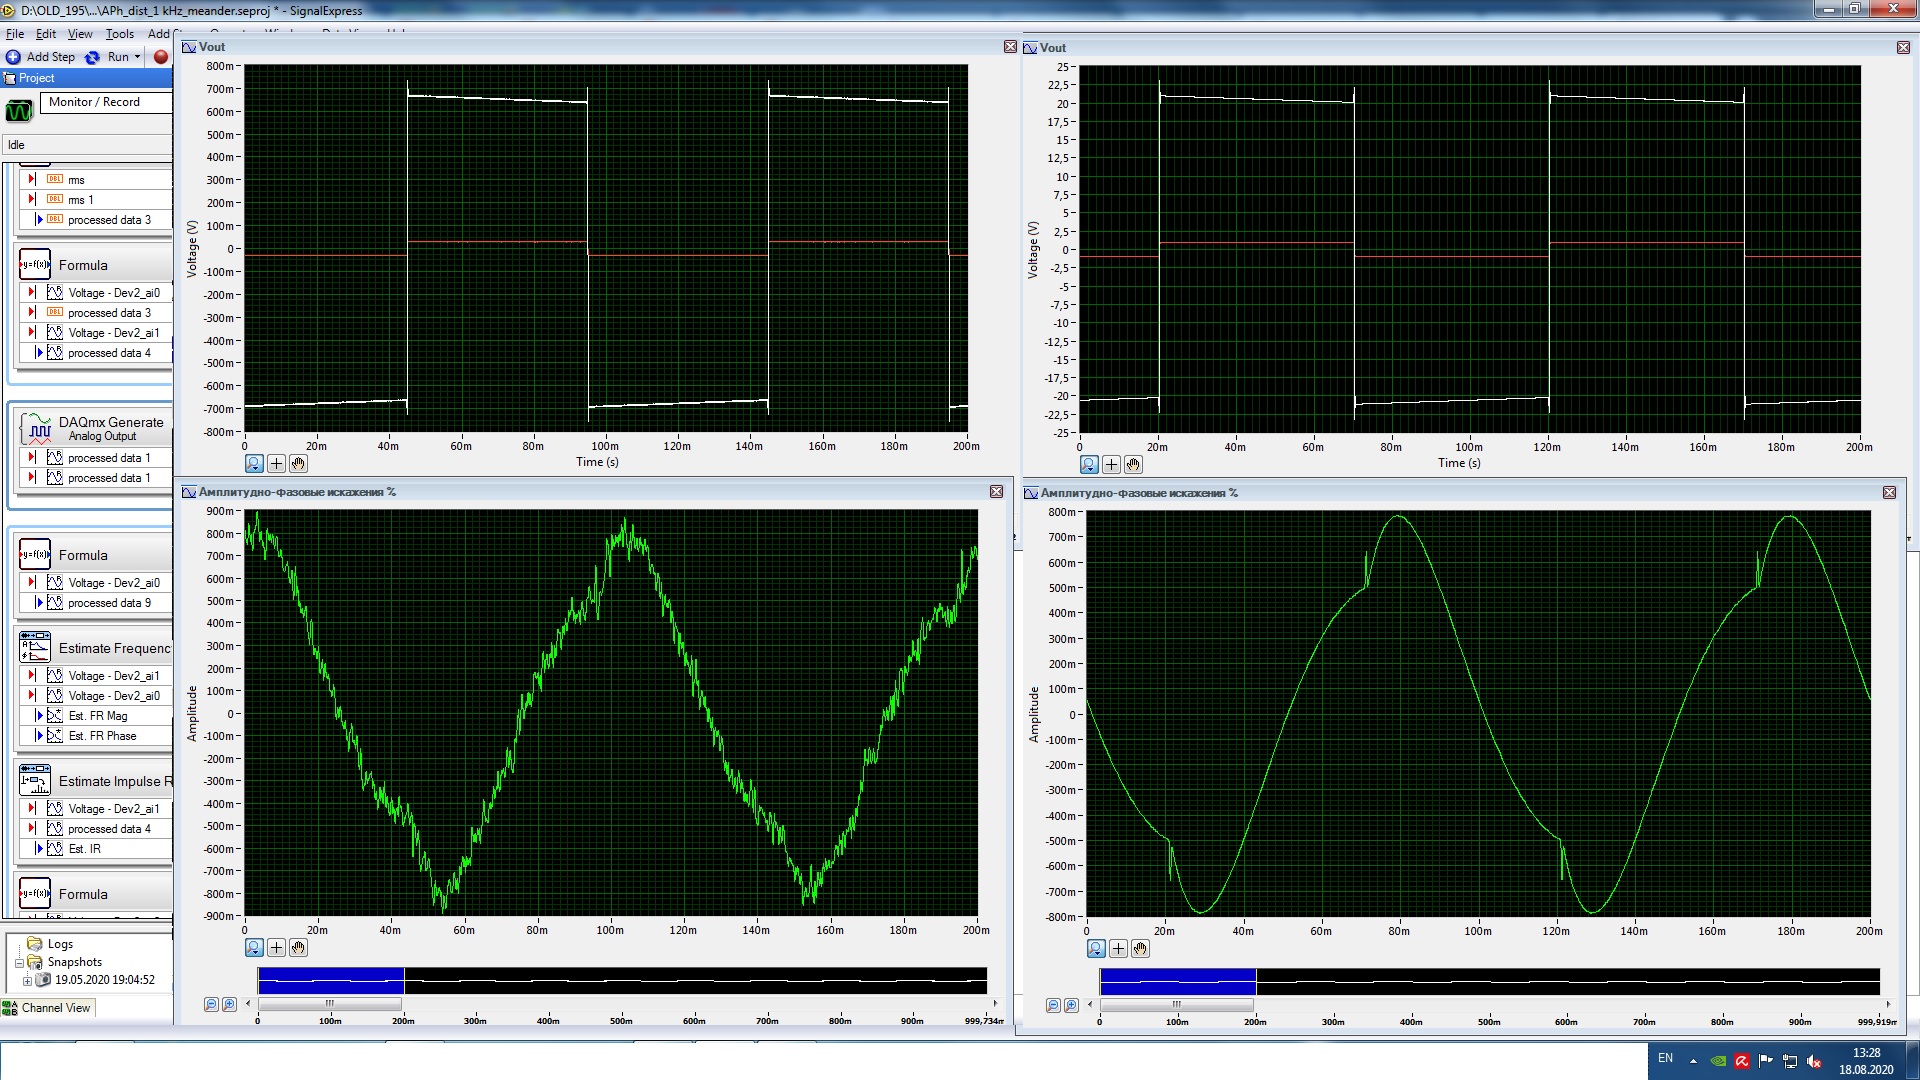Click the taskbar clock showing 13:28

pos(1866,1061)
